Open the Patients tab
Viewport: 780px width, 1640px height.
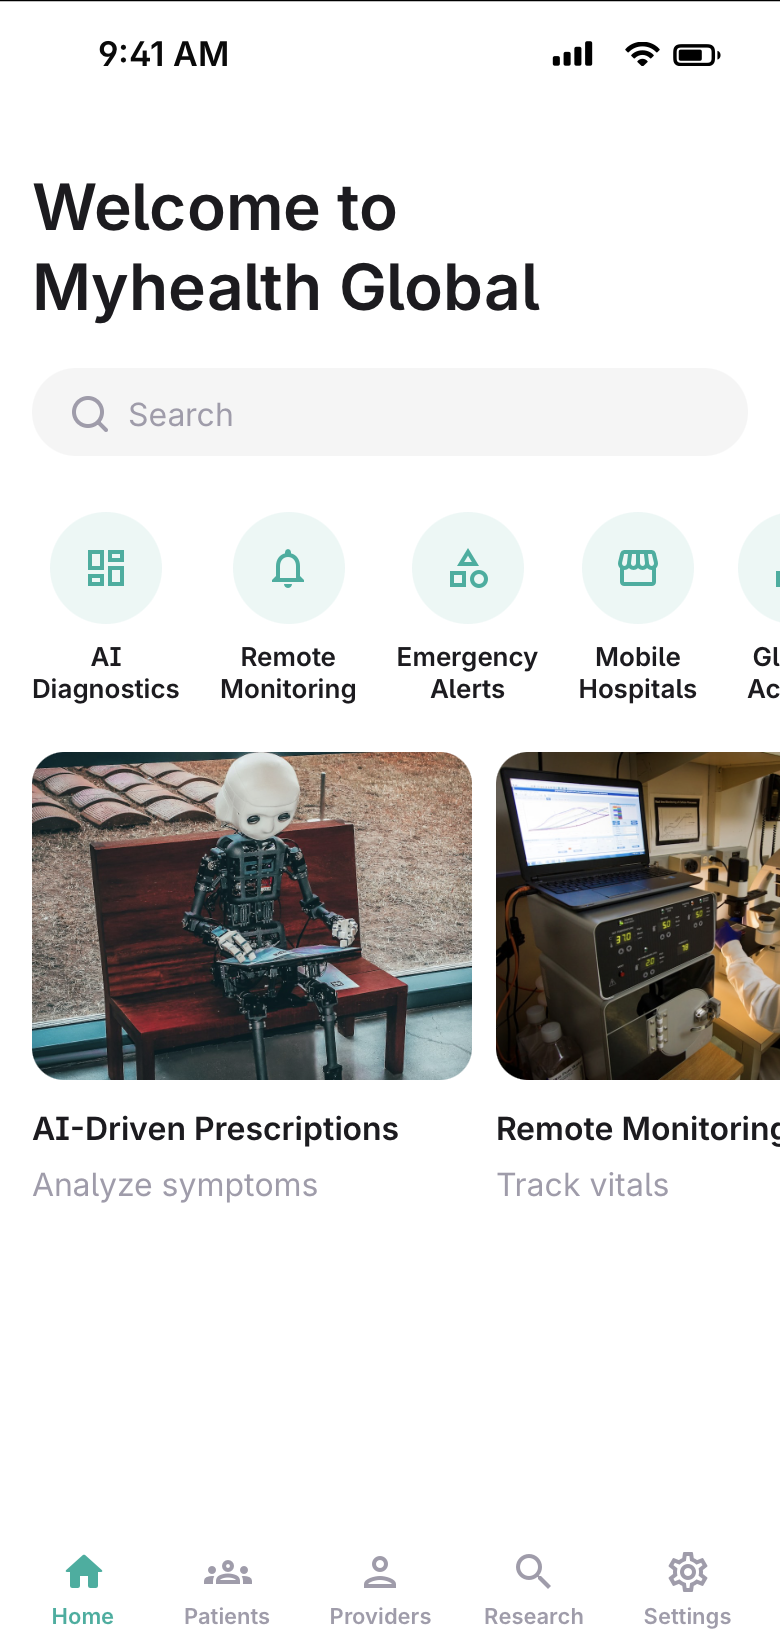point(227,1590)
